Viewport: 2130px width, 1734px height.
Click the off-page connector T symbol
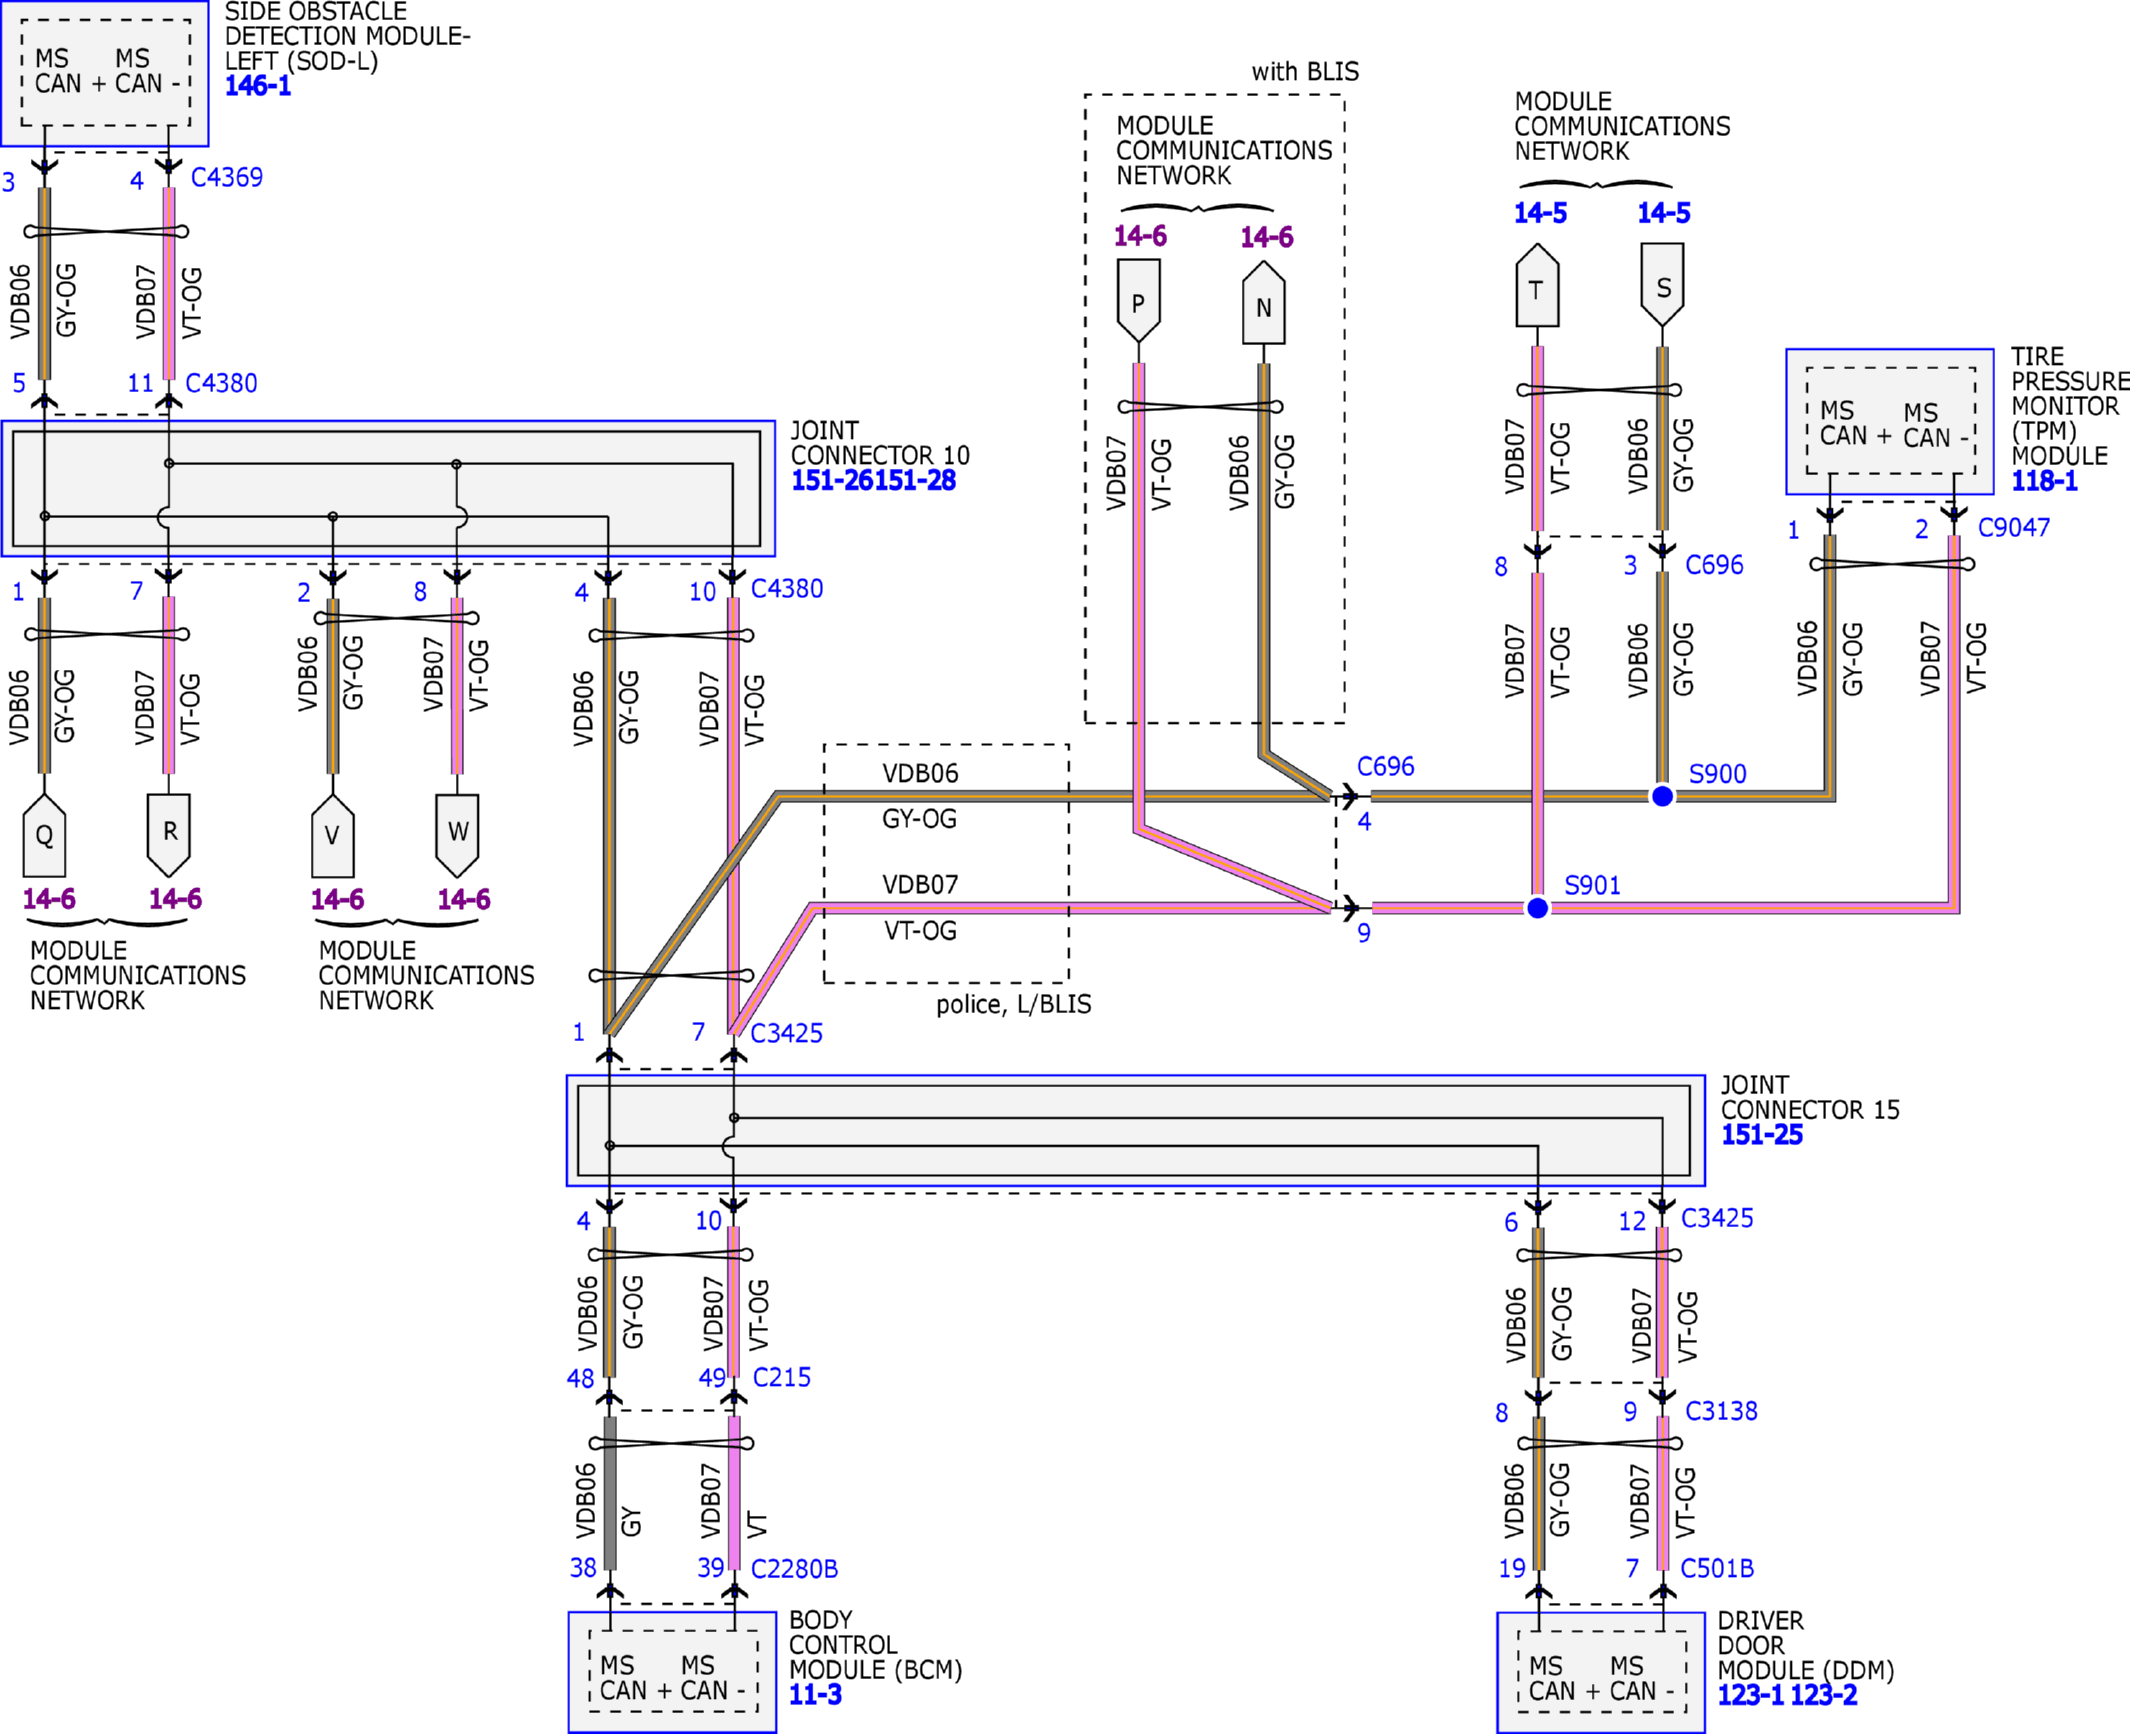tap(1537, 288)
